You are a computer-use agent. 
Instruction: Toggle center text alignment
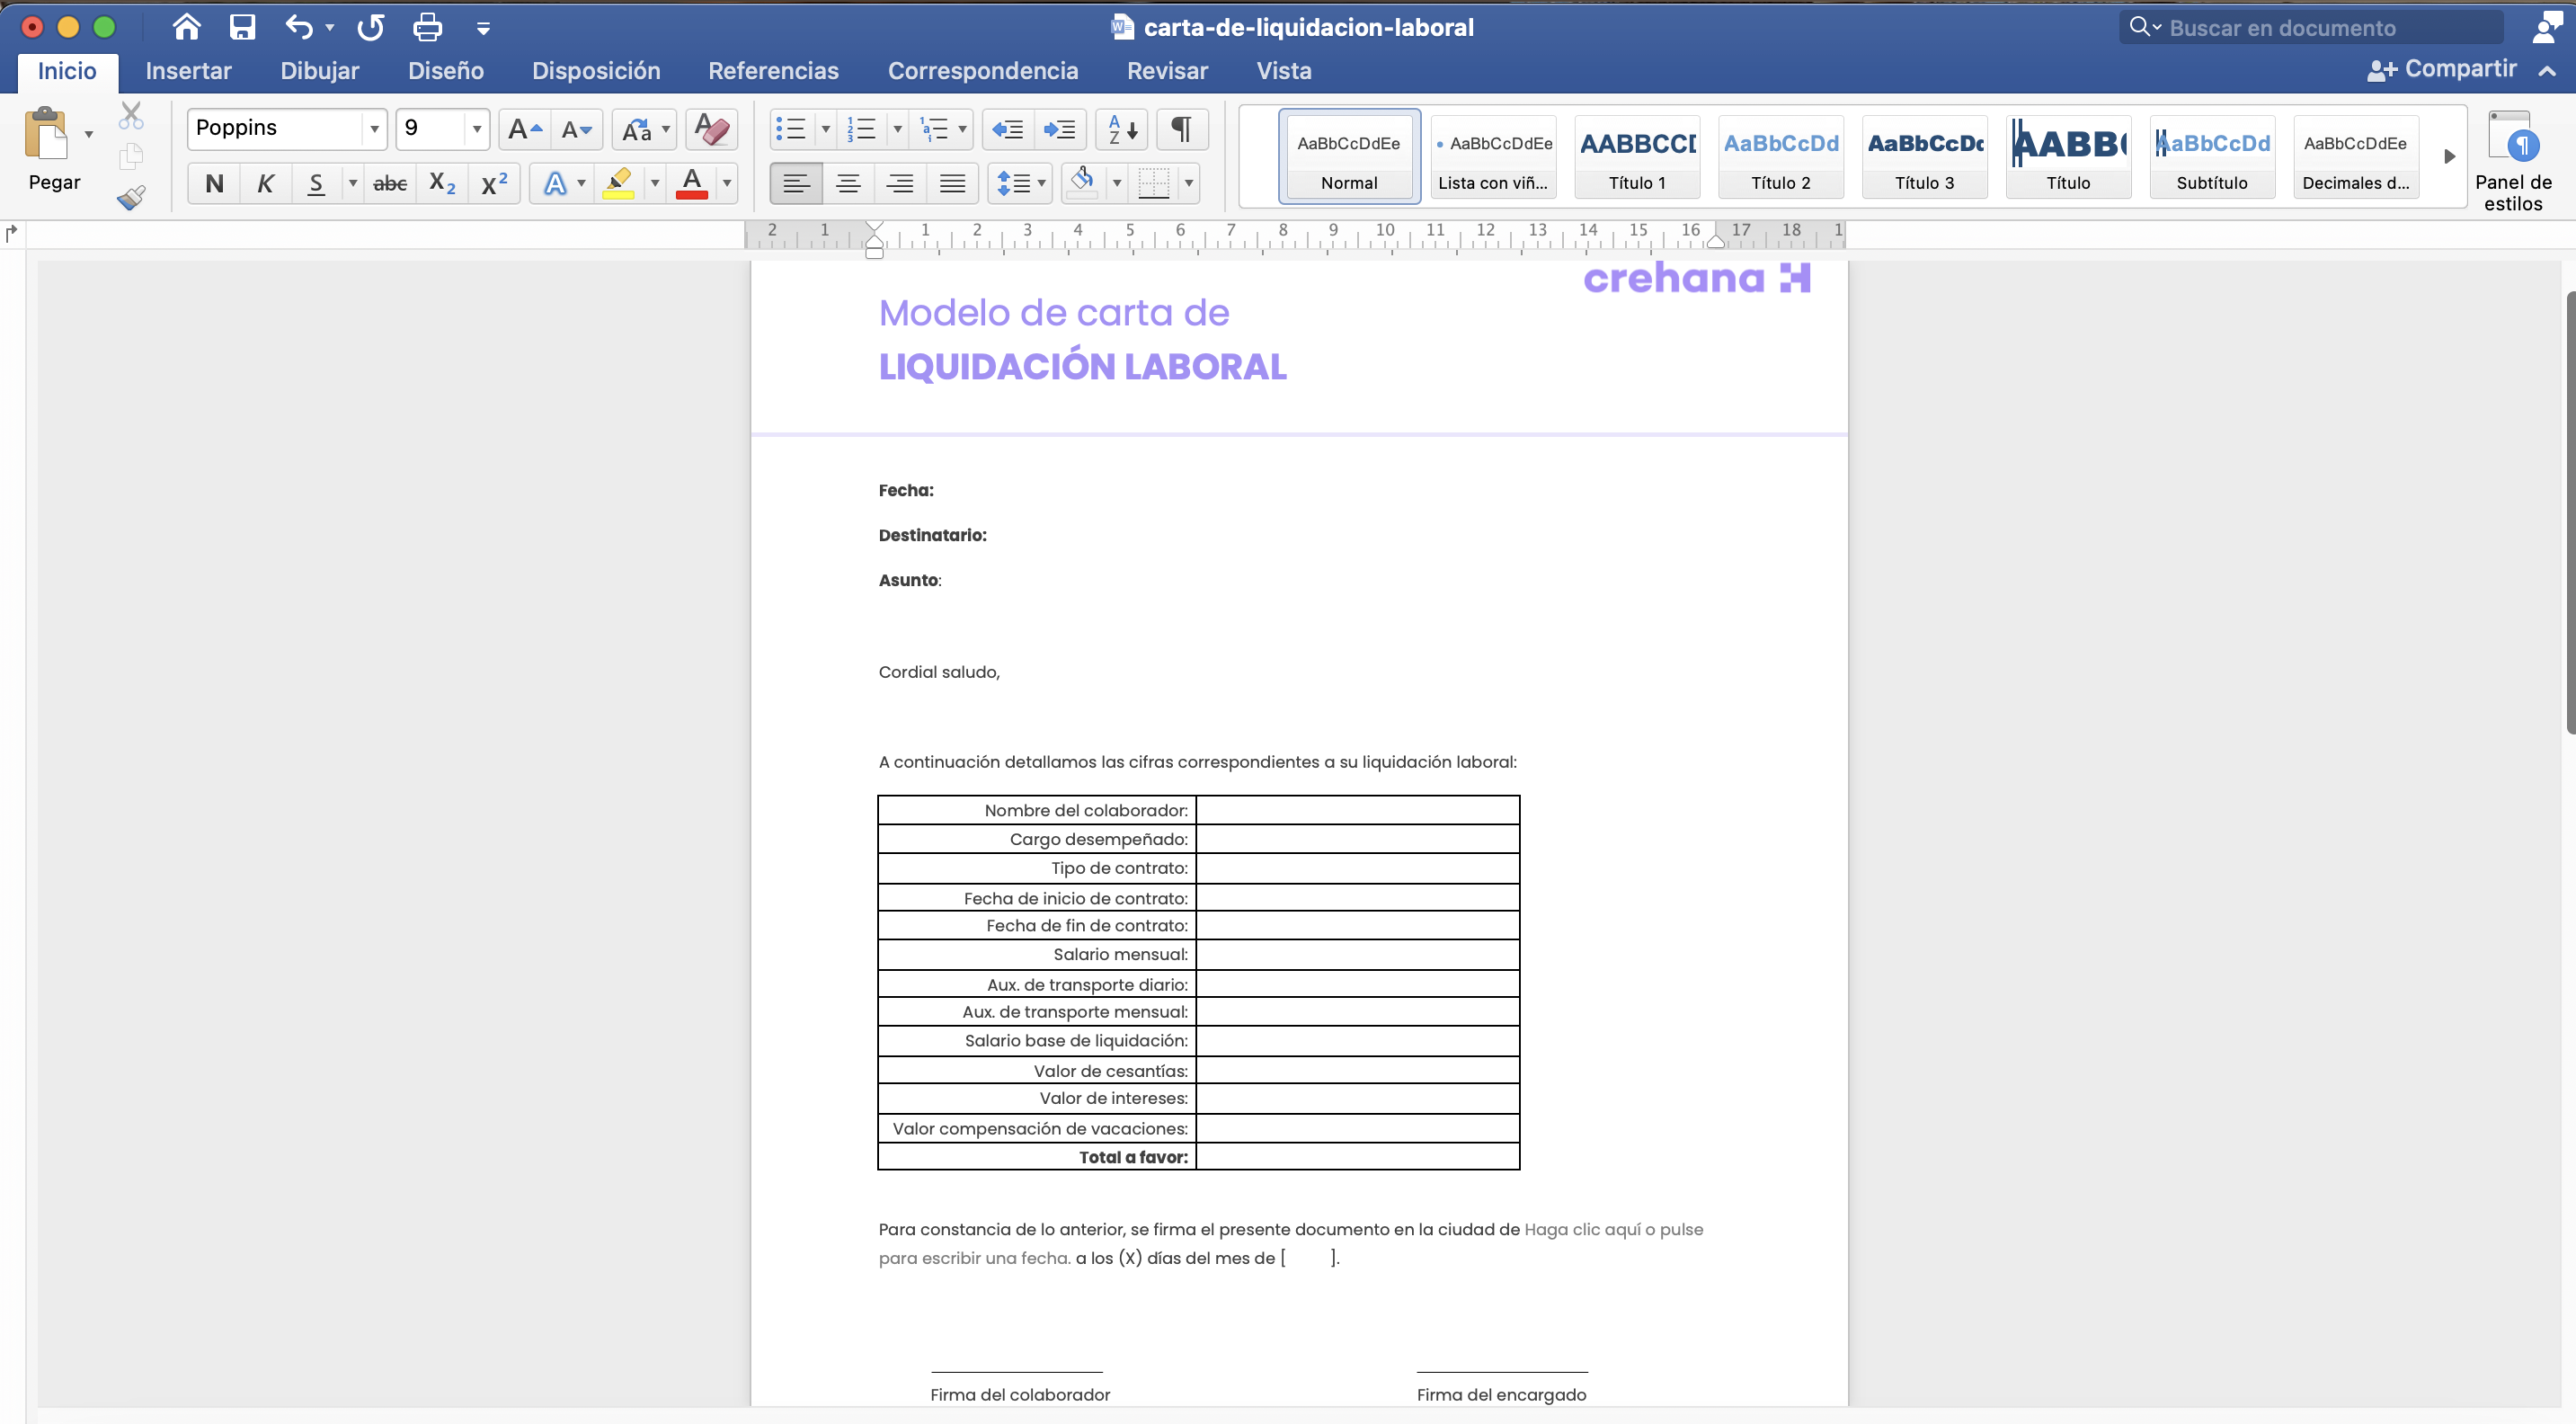[848, 183]
